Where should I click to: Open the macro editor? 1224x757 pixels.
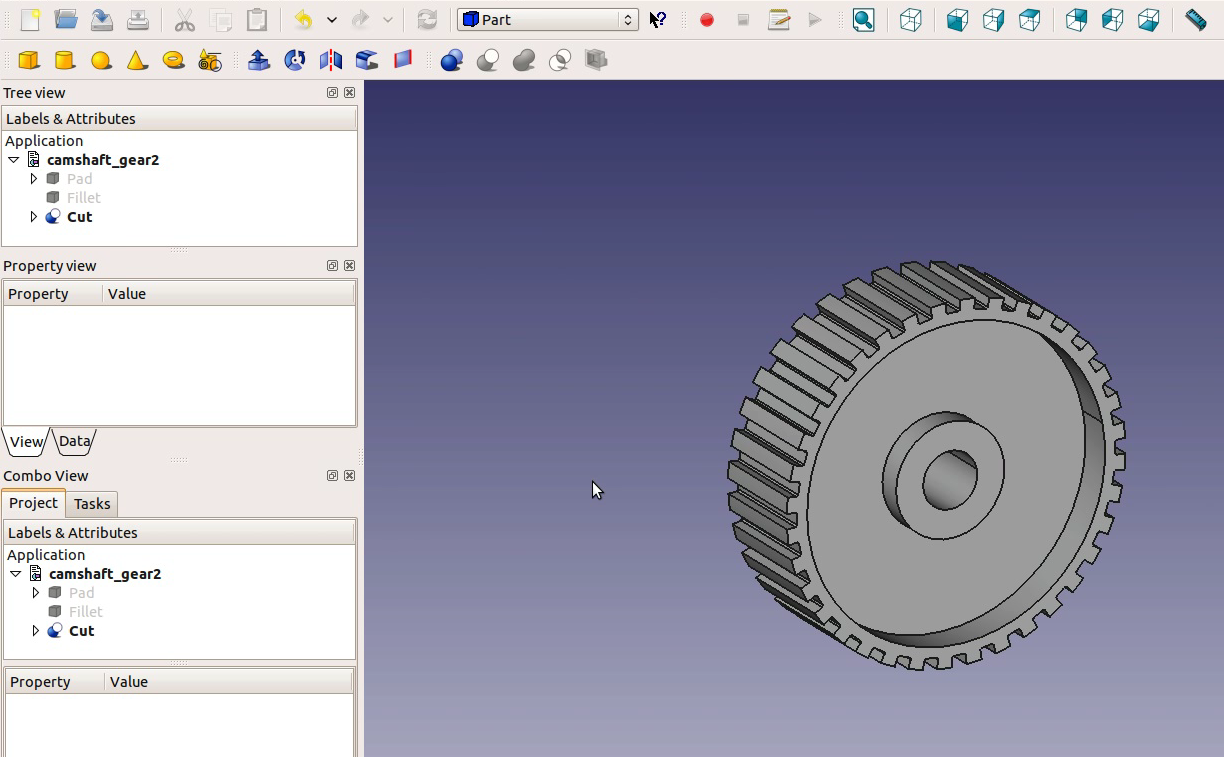778,18
